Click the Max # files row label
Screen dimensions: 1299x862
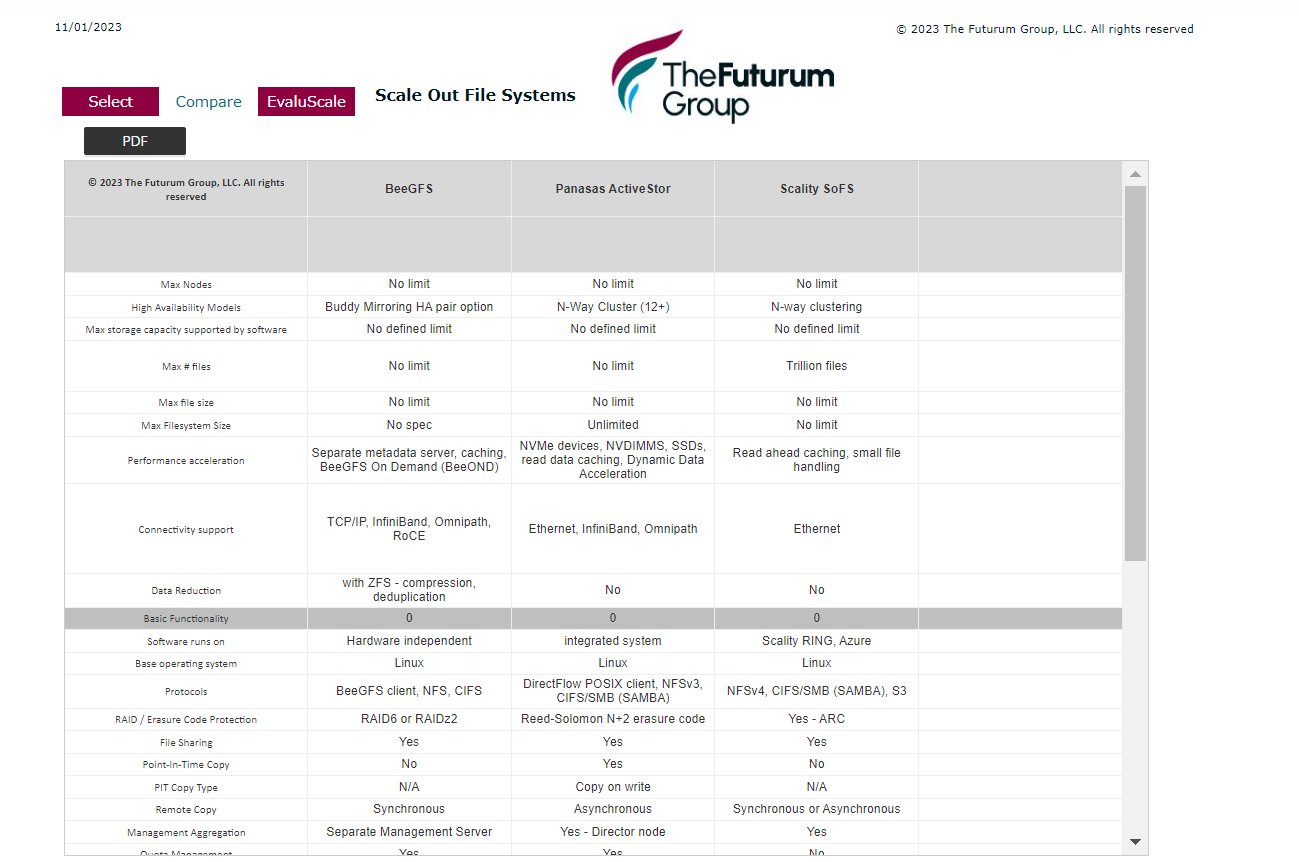click(186, 367)
